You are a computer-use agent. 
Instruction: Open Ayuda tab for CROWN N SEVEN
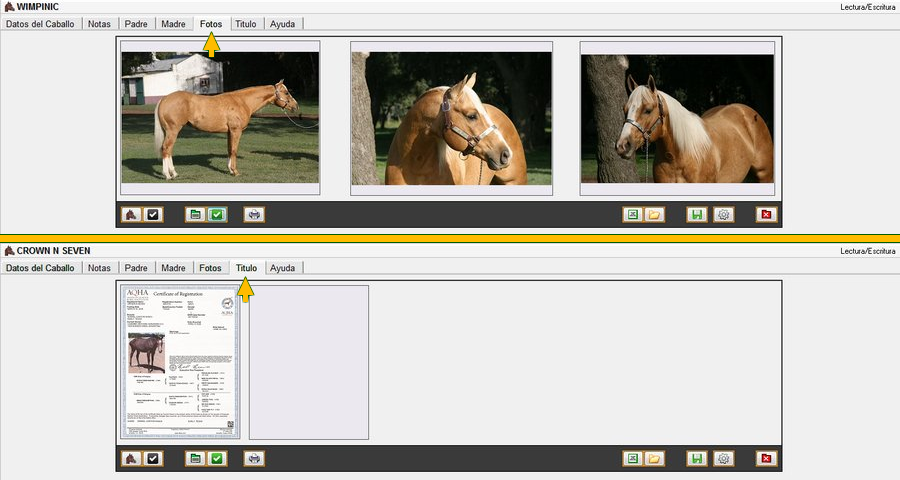coord(282,268)
